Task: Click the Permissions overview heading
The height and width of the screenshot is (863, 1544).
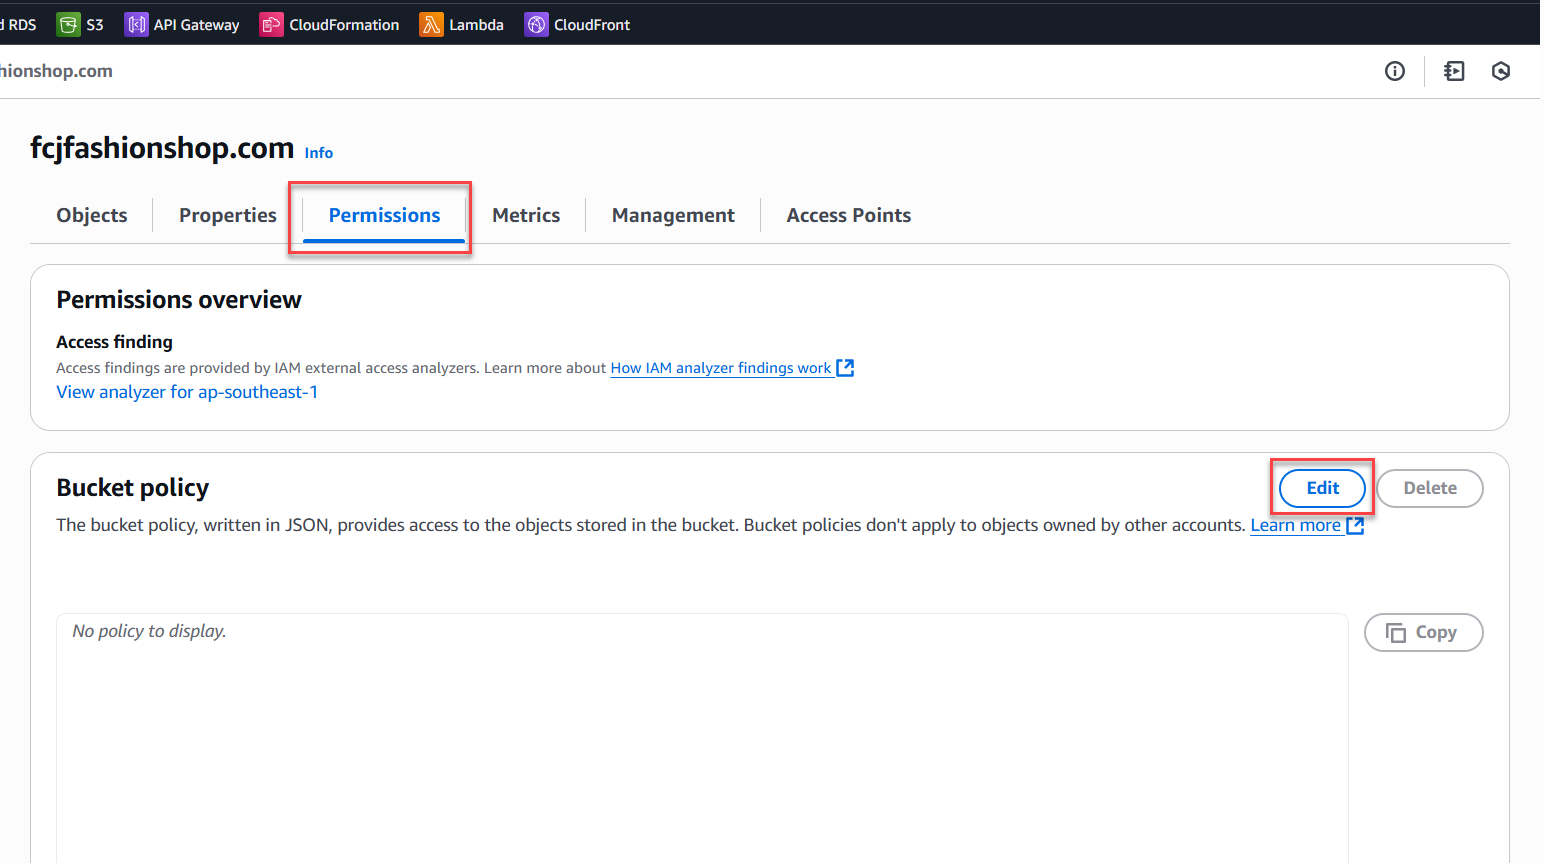Action: [179, 300]
